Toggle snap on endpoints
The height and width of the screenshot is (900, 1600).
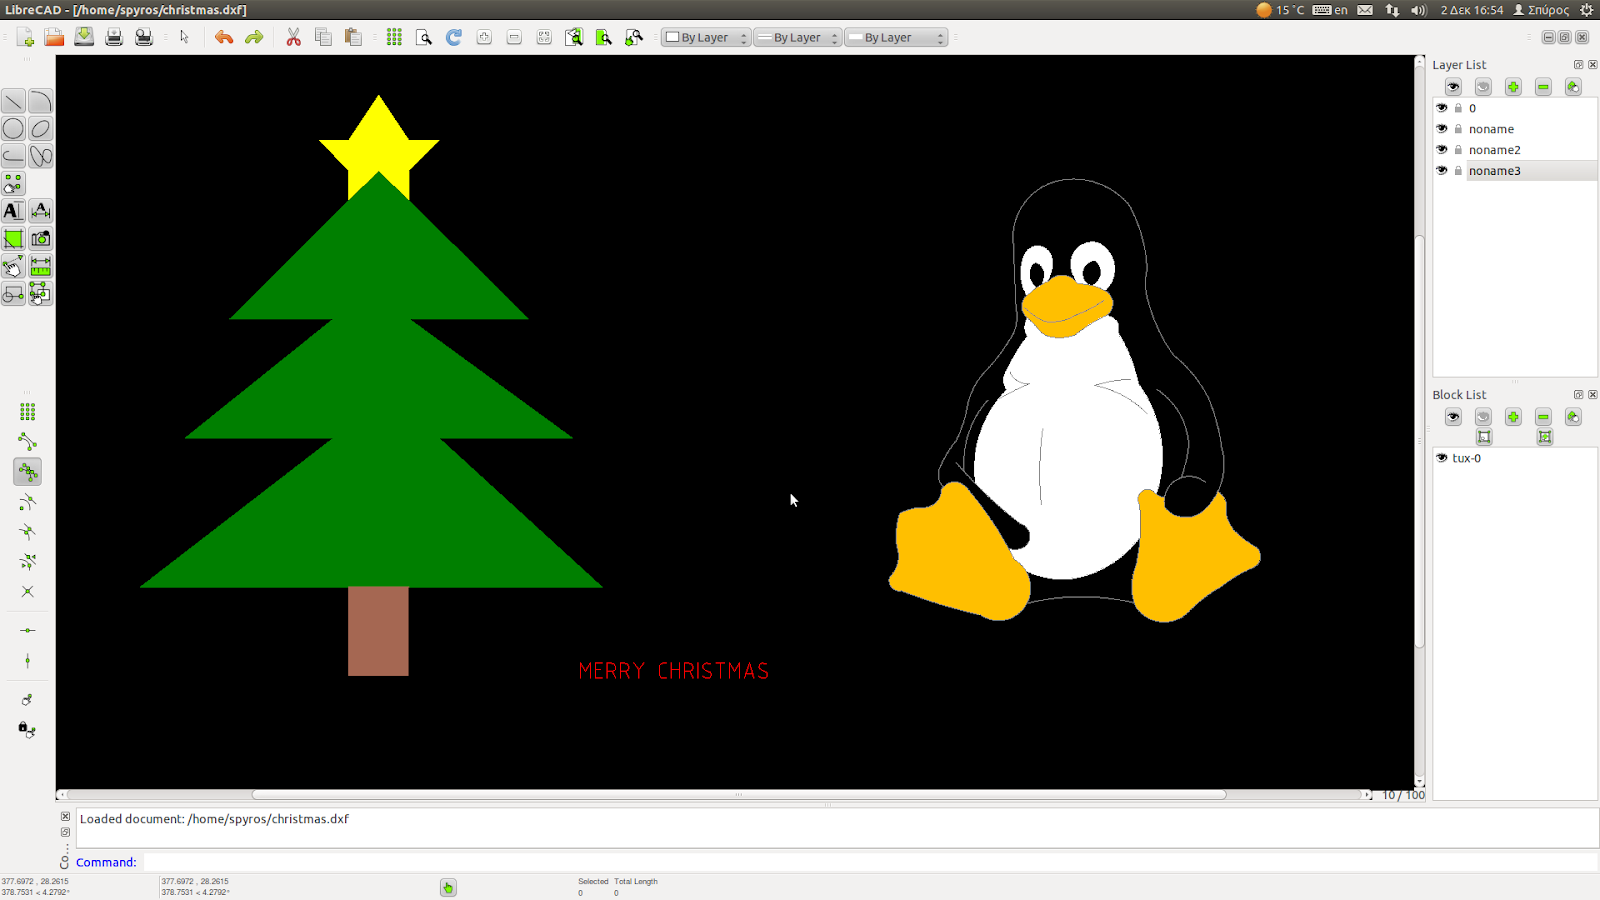coord(27,442)
